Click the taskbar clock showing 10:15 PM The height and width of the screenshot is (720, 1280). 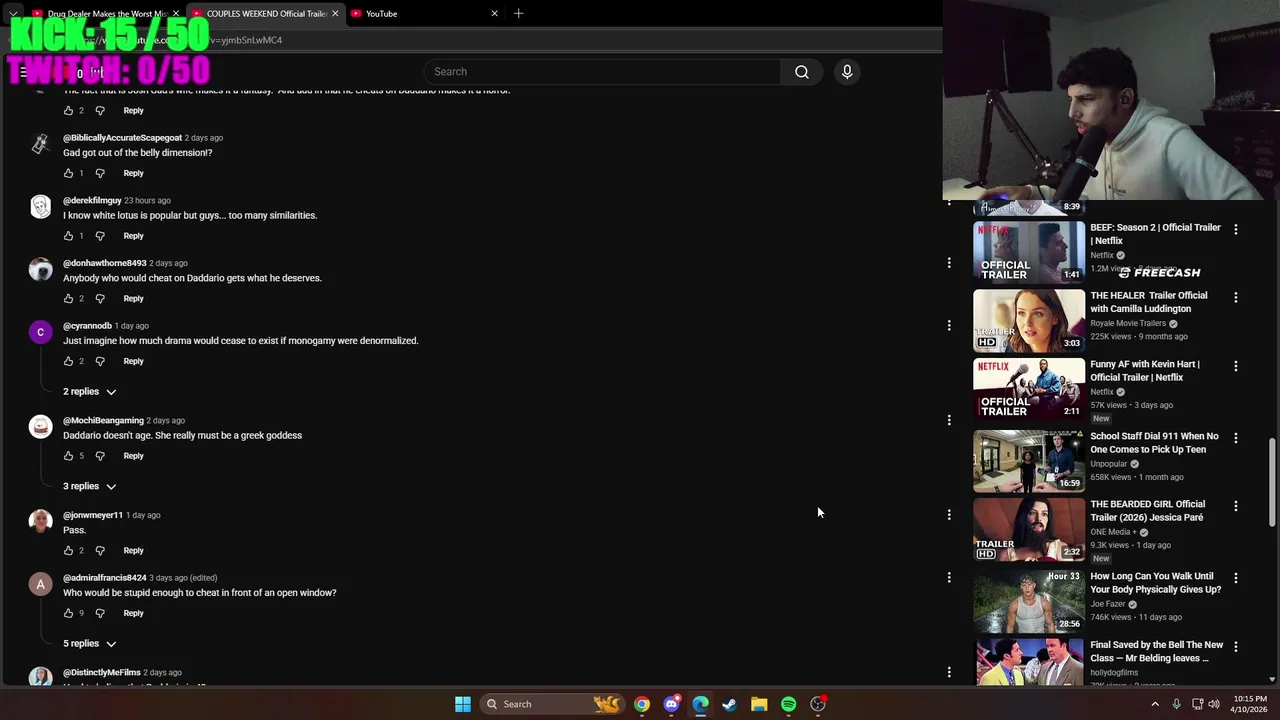click(1250, 704)
